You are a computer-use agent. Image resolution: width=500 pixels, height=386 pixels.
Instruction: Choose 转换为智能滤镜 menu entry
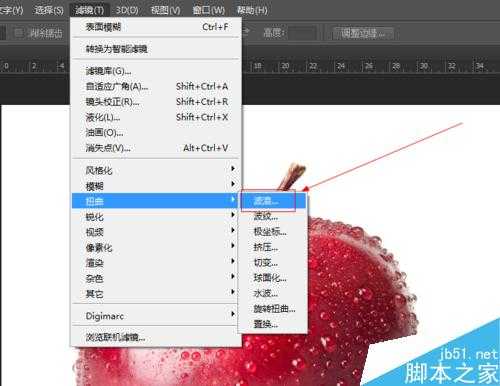coord(156,49)
